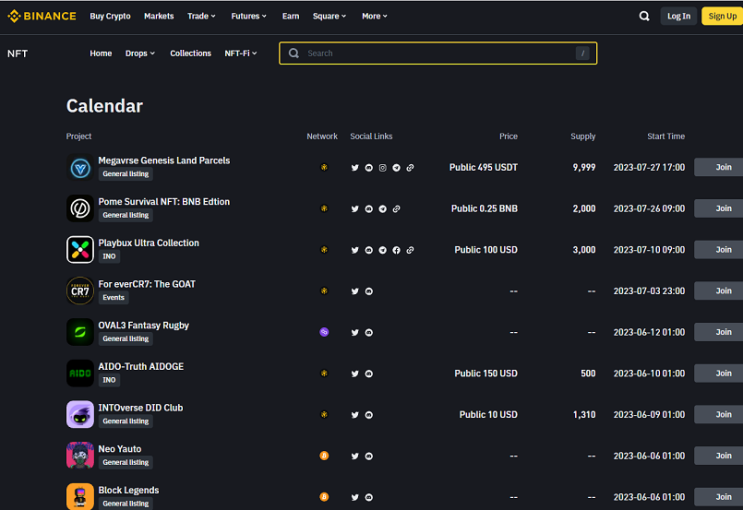The width and height of the screenshot is (743, 510).
Task: Open Twitter link for For everCR7: The GOAT
Action: 355,291
